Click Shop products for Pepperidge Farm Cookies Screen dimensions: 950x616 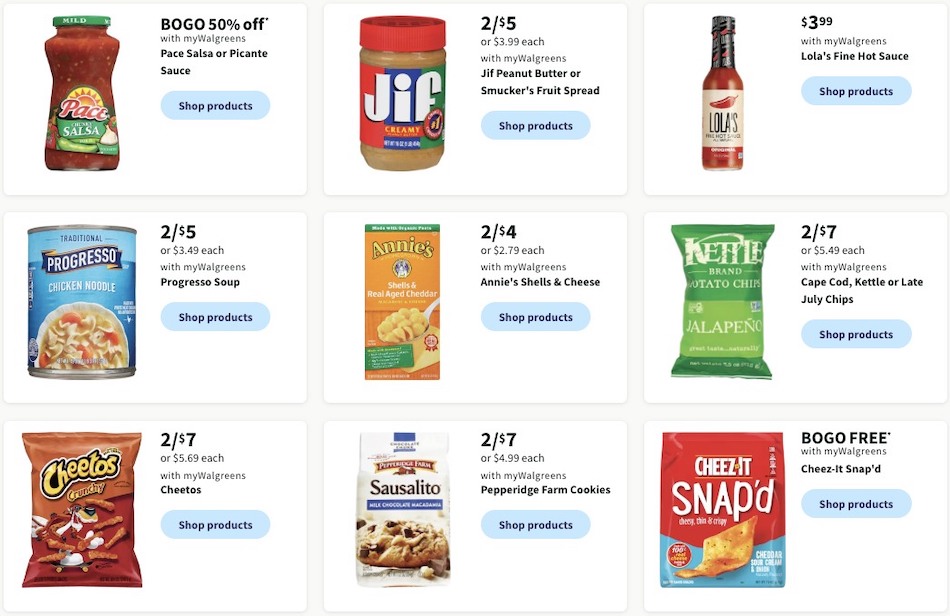535,524
